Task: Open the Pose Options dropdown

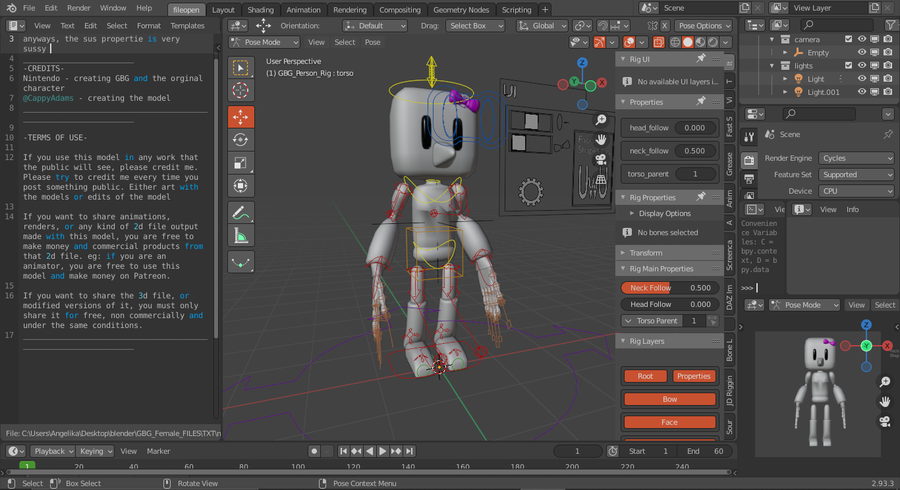Action: [704, 26]
